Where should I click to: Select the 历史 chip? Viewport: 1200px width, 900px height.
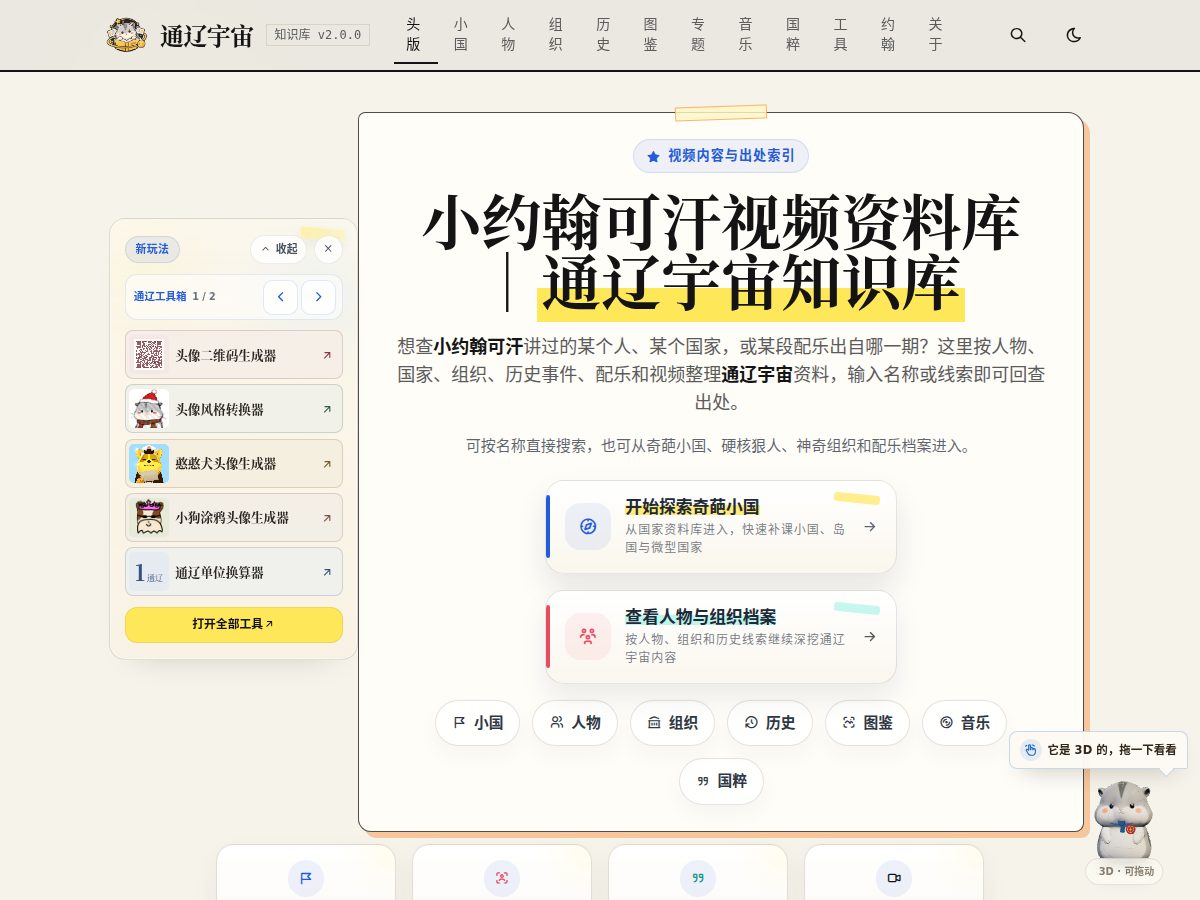click(x=770, y=723)
